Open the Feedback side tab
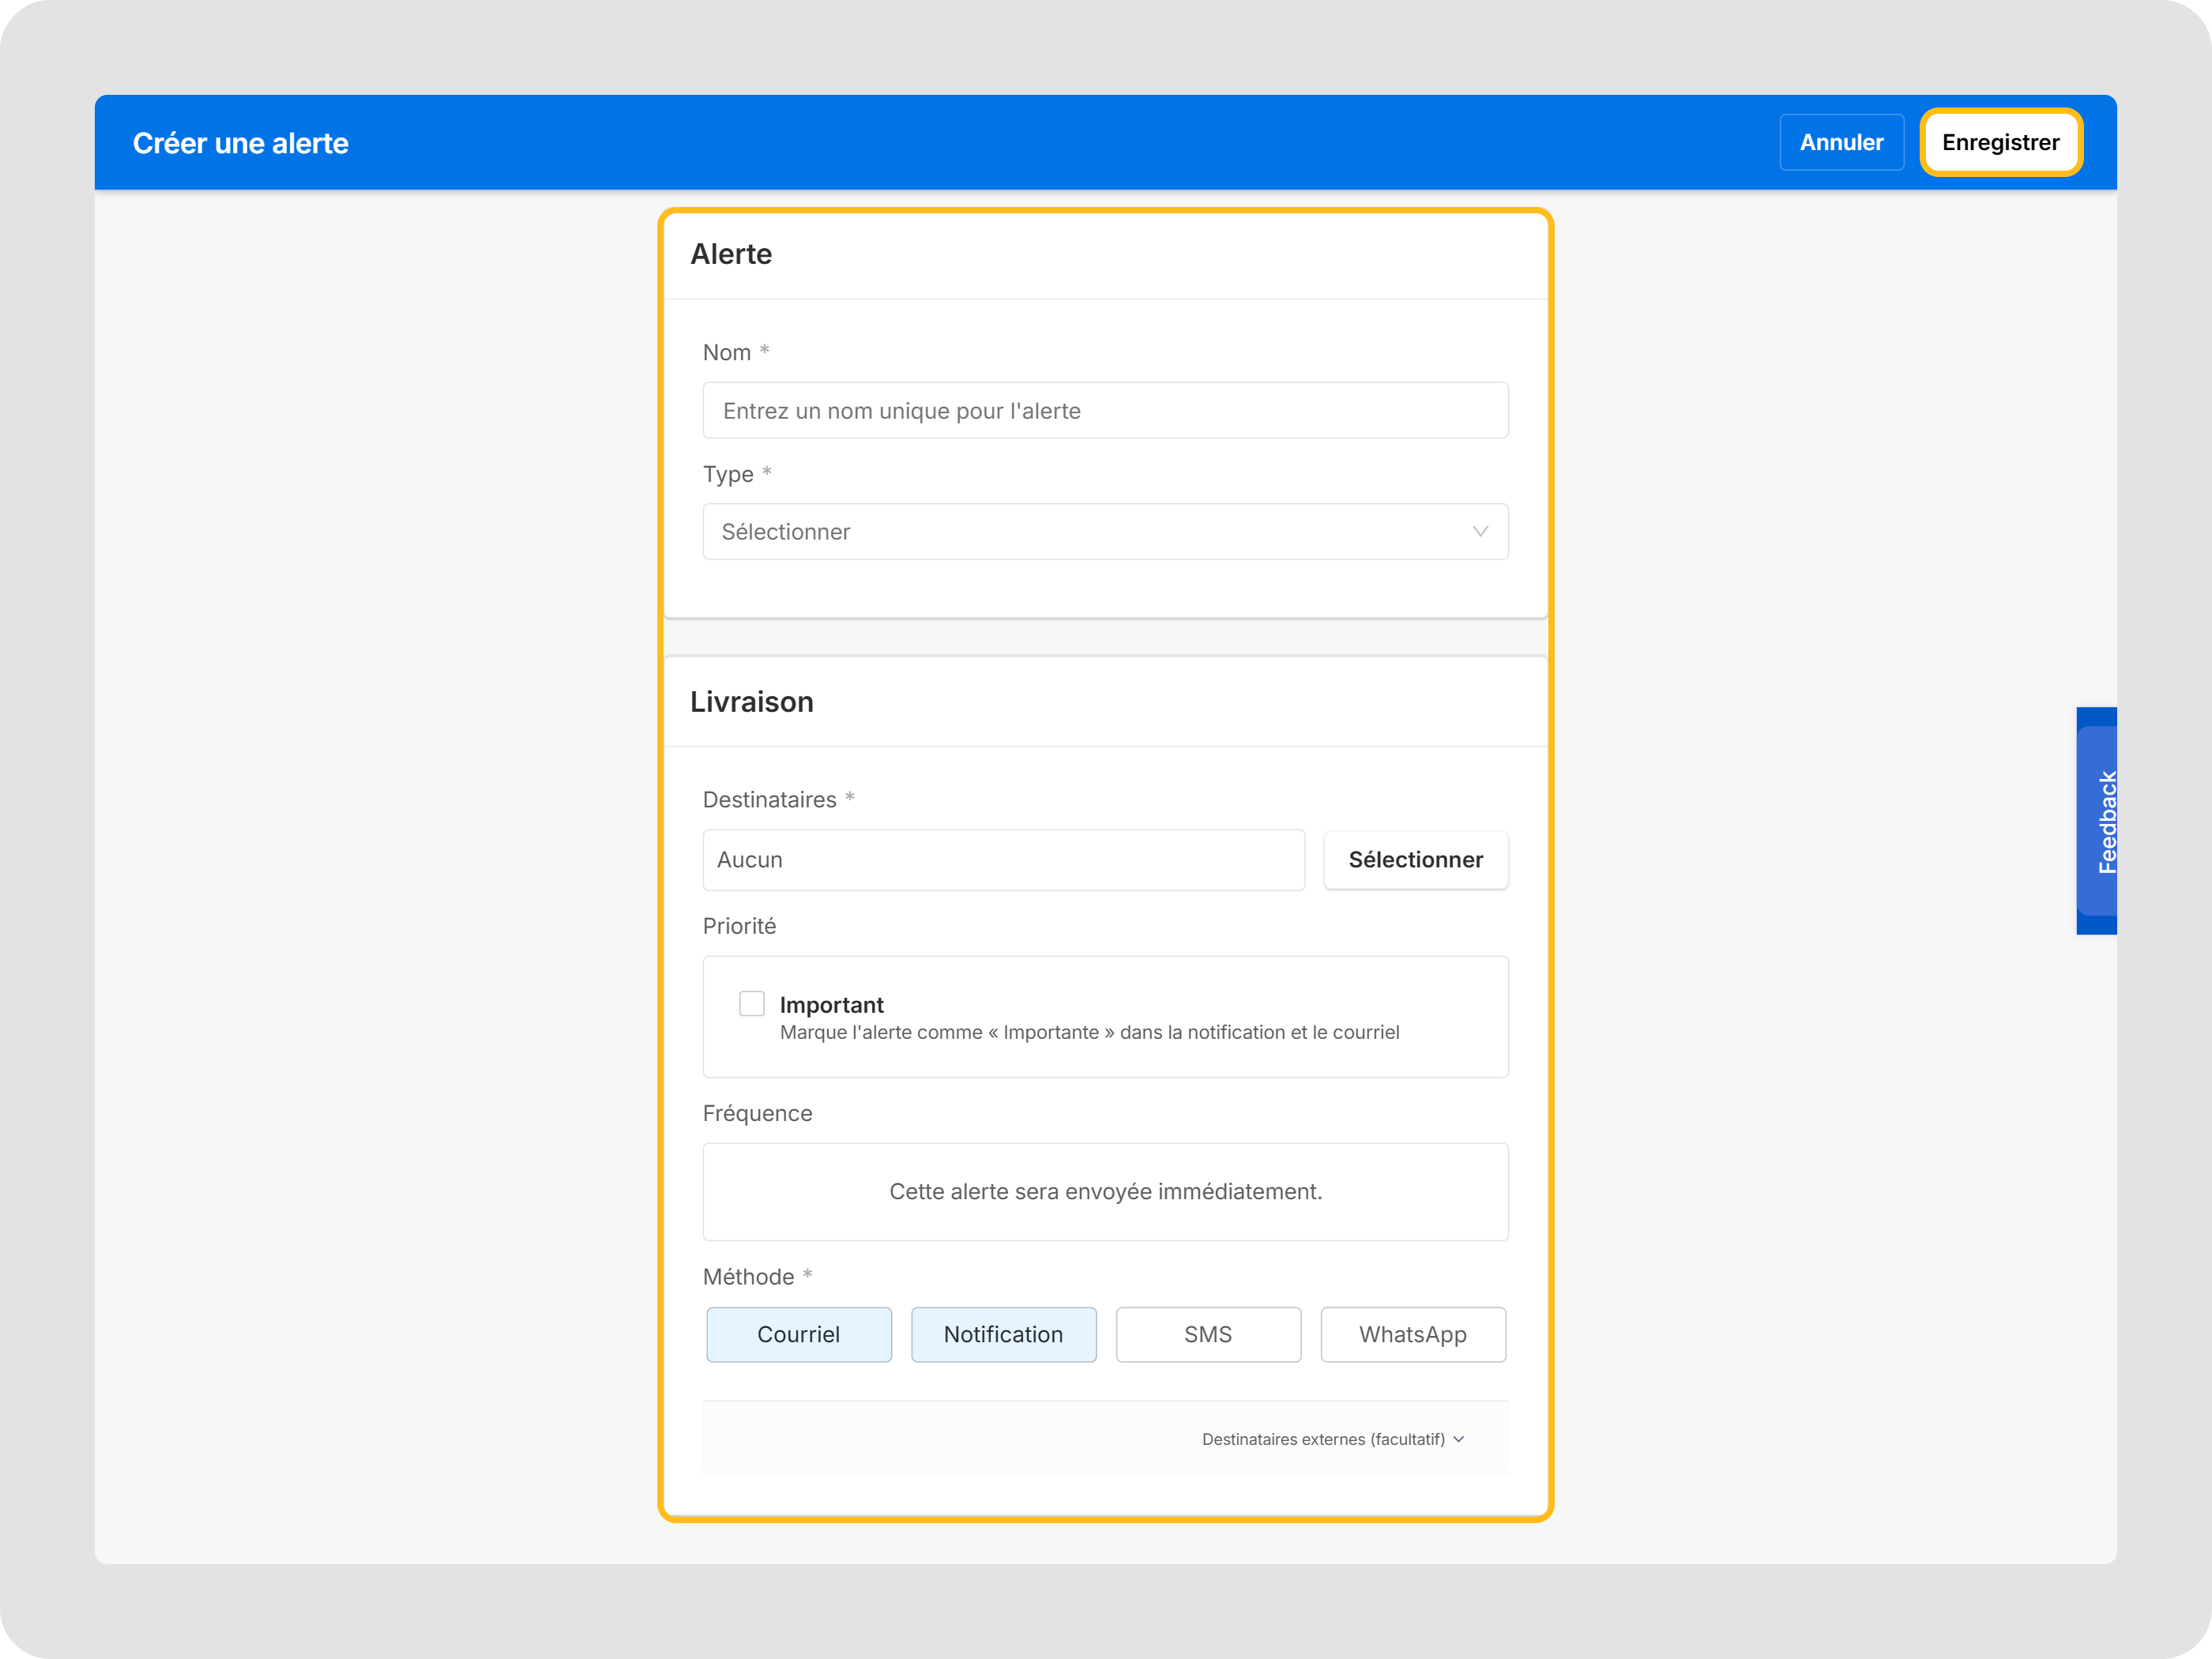The height and width of the screenshot is (1659, 2212). point(2097,821)
